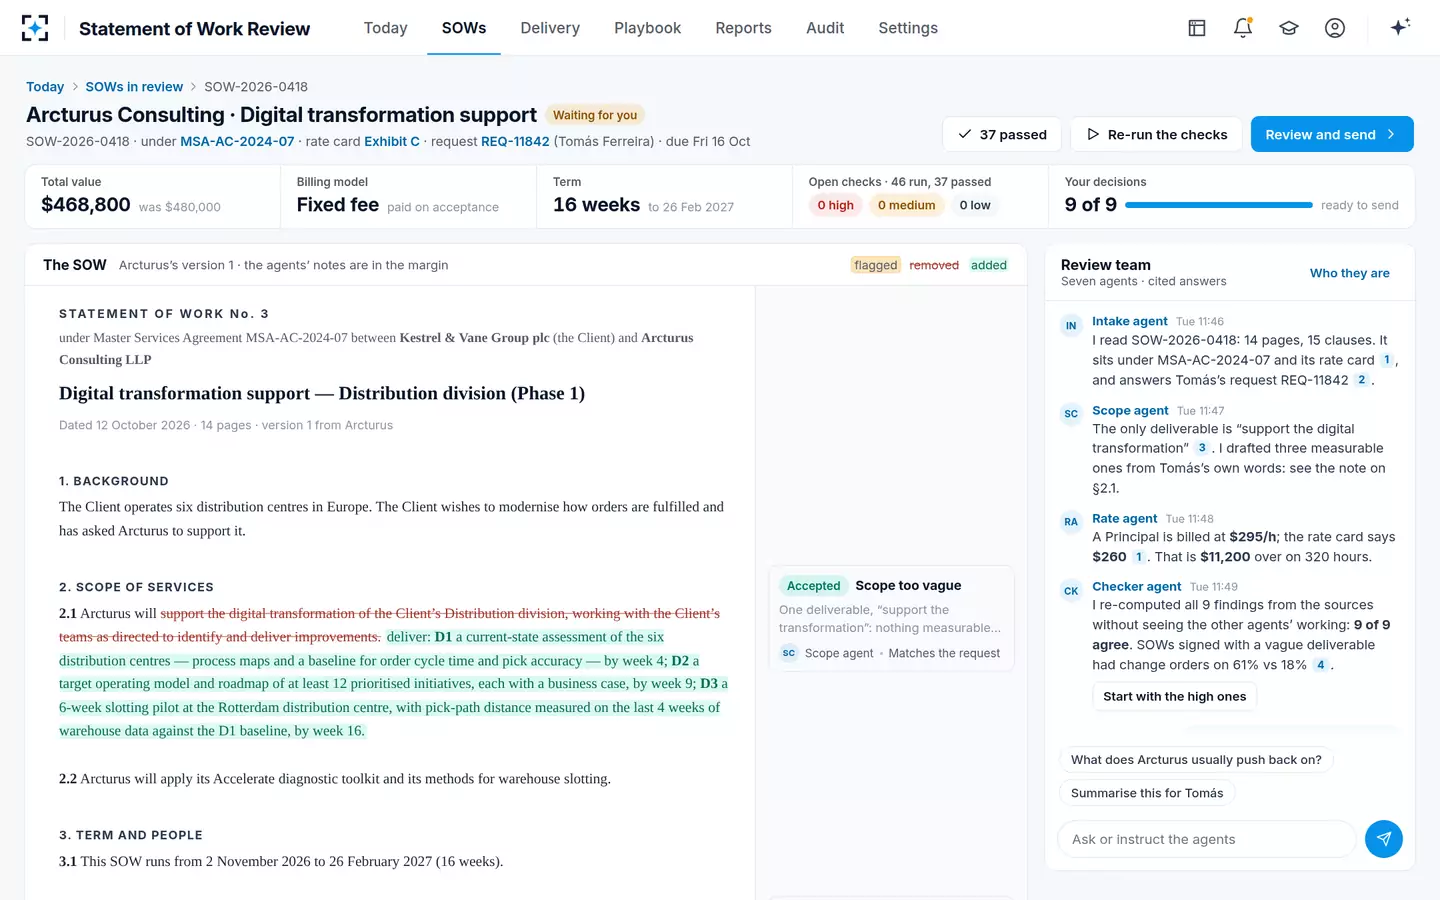
Task: Open the user profile icon
Action: pos(1335,28)
